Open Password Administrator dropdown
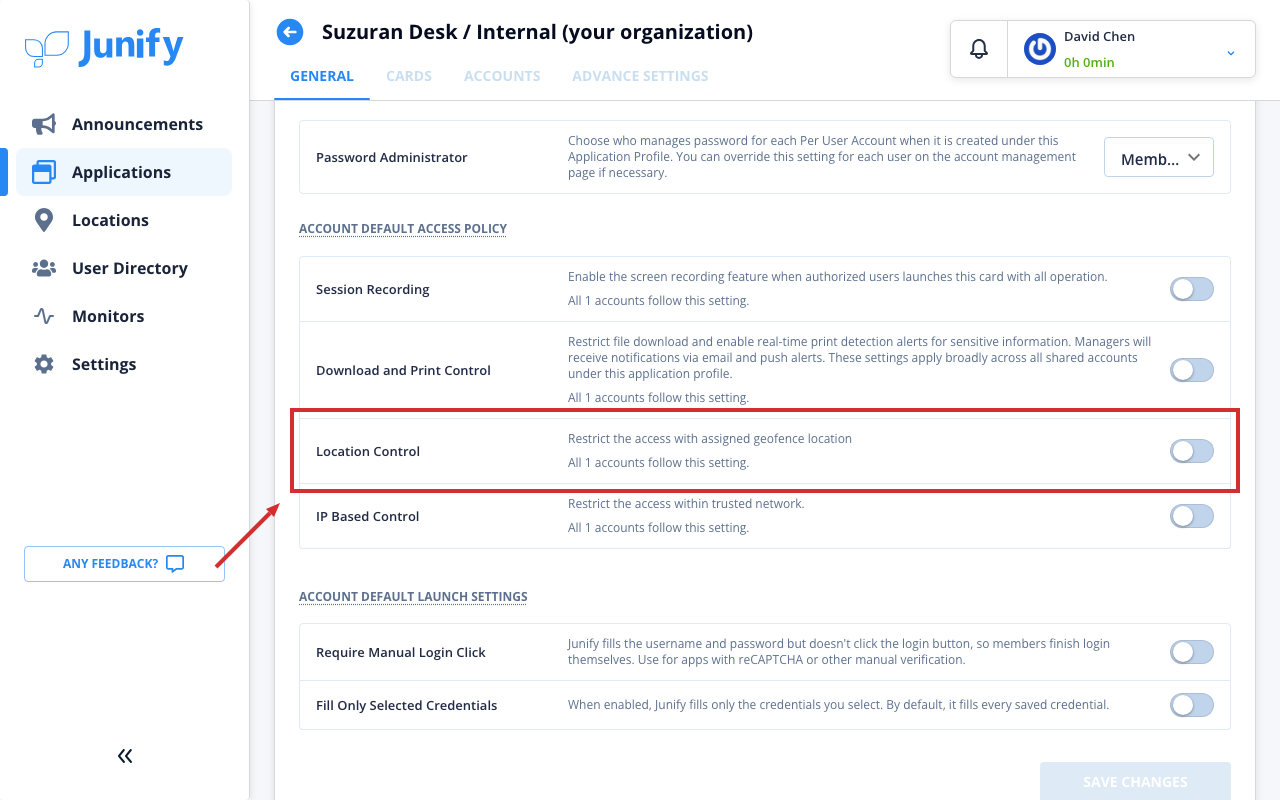This screenshot has height=800, width=1280. (1159, 158)
